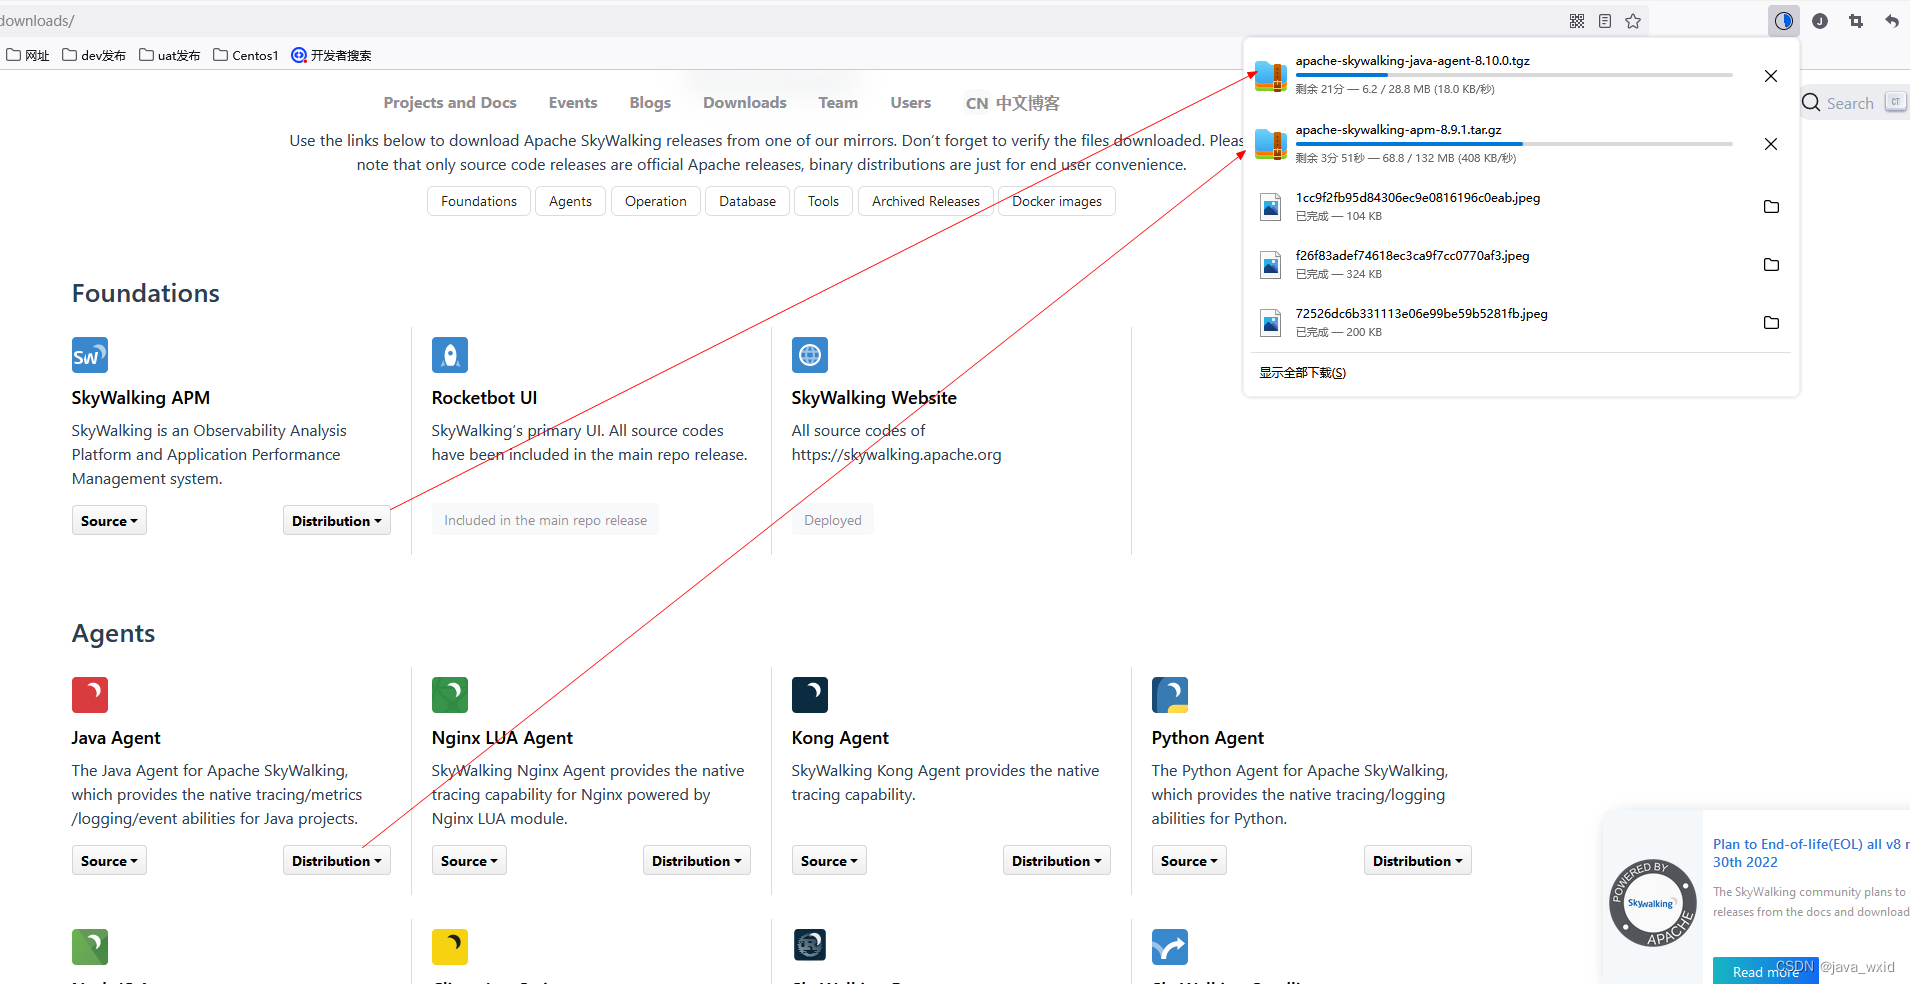This screenshot has width=1910, height=984.
Task: Open the Centos1 bookmark folder
Action: 246,55
